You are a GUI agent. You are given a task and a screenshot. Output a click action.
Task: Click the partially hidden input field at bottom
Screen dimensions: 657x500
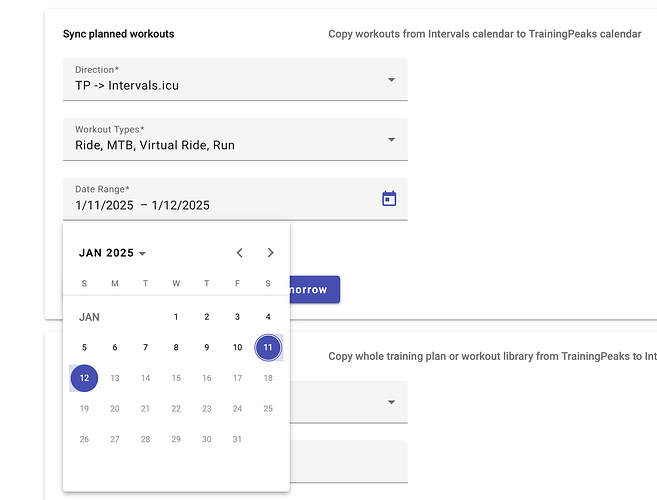click(349, 461)
